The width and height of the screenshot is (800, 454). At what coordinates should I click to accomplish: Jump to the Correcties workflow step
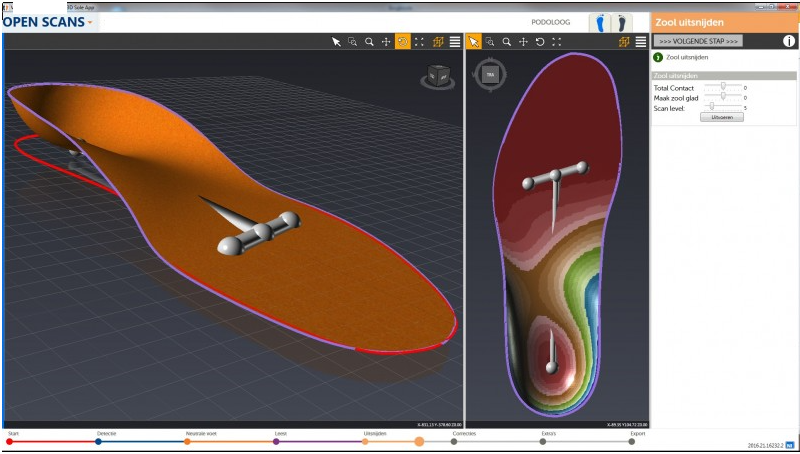pos(454,441)
